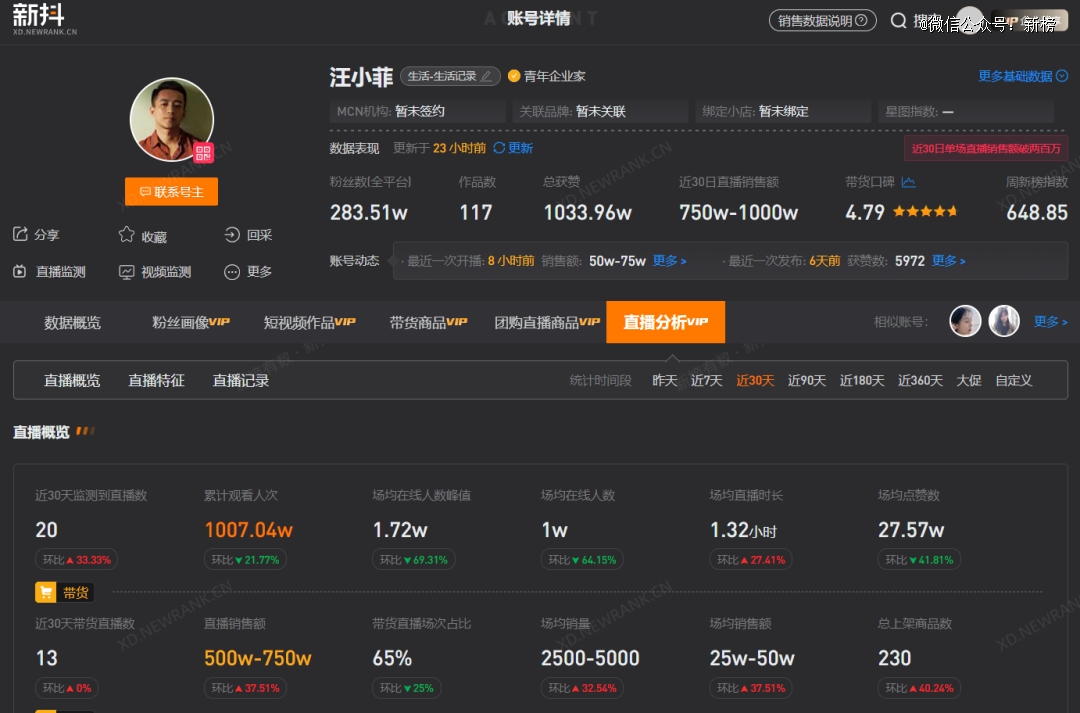Open 更多 after 最近一次发布 likes

coord(948,260)
